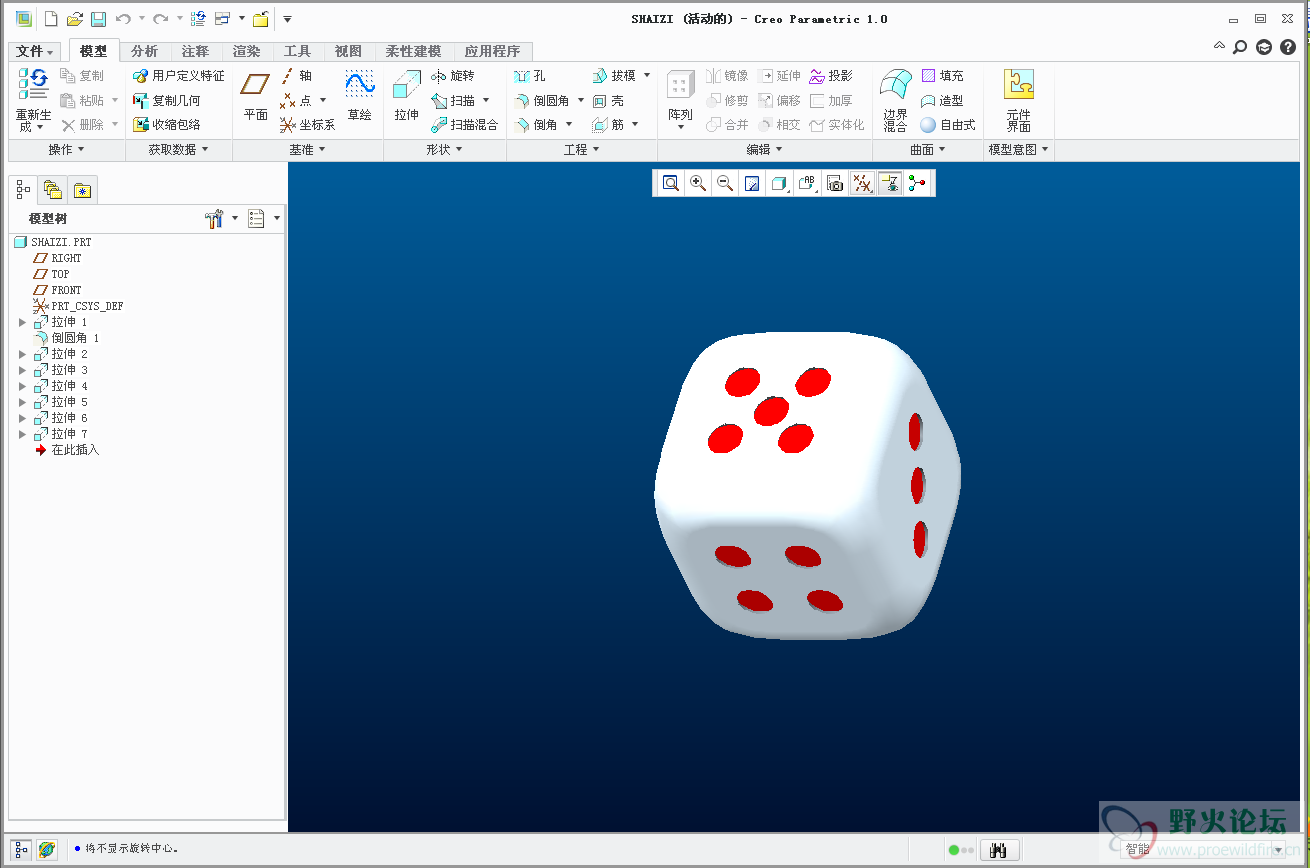This screenshot has width=1310, height=868.
Task: Click the zoom in icon in graphics toolbar
Action: (x=698, y=183)
